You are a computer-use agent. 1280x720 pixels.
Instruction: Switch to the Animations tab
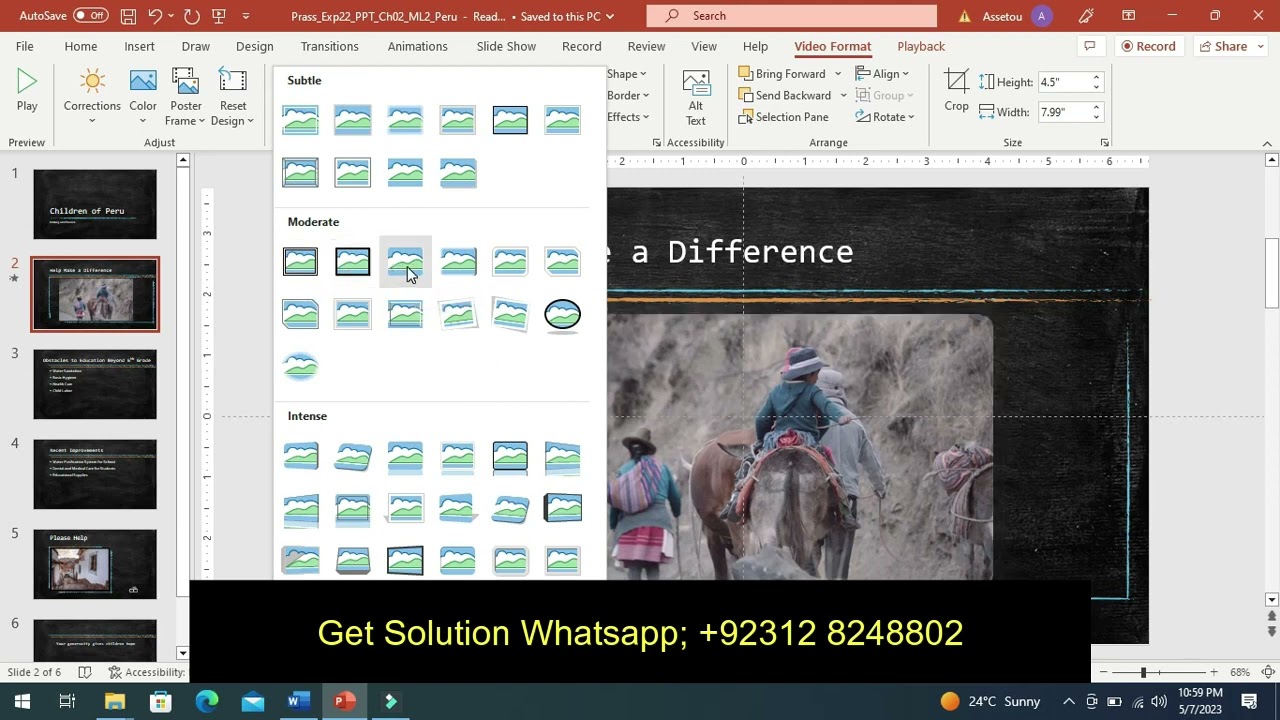417,46
